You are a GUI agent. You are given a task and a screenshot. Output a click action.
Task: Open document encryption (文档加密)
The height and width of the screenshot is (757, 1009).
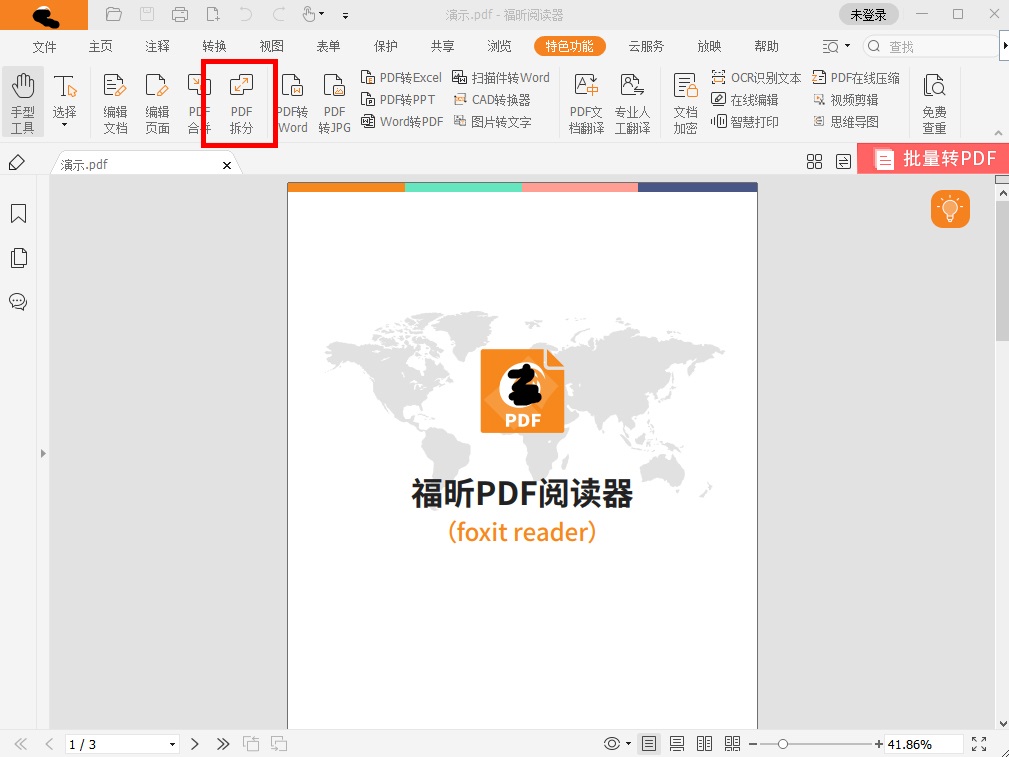pos(685,103)
